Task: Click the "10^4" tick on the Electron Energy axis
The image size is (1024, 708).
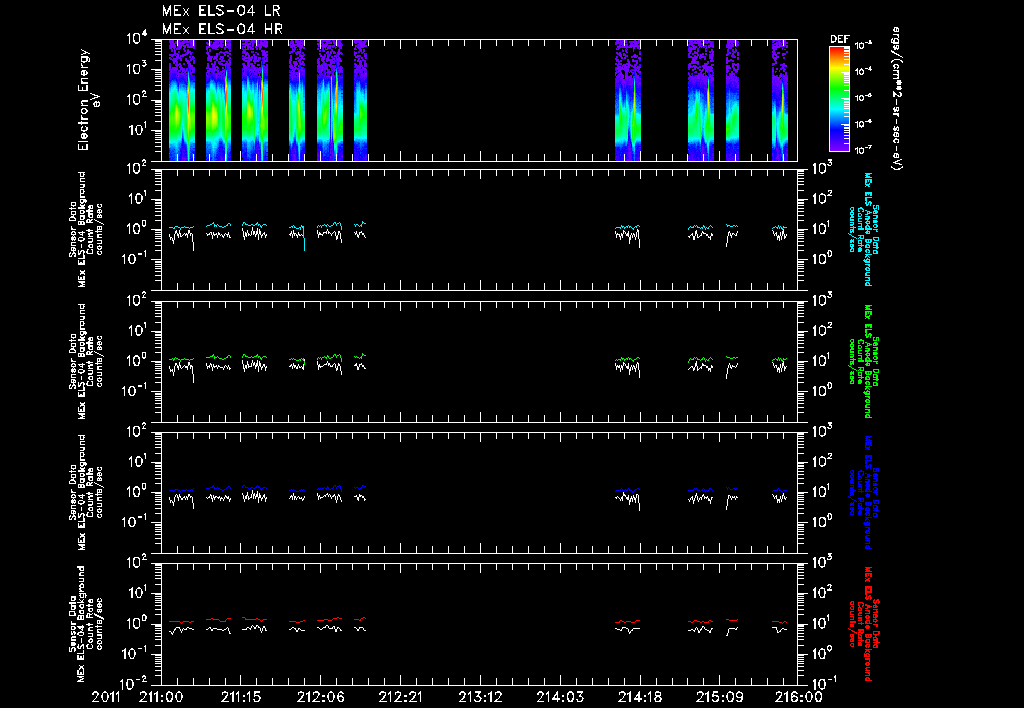Action: [x=137, y=39]
